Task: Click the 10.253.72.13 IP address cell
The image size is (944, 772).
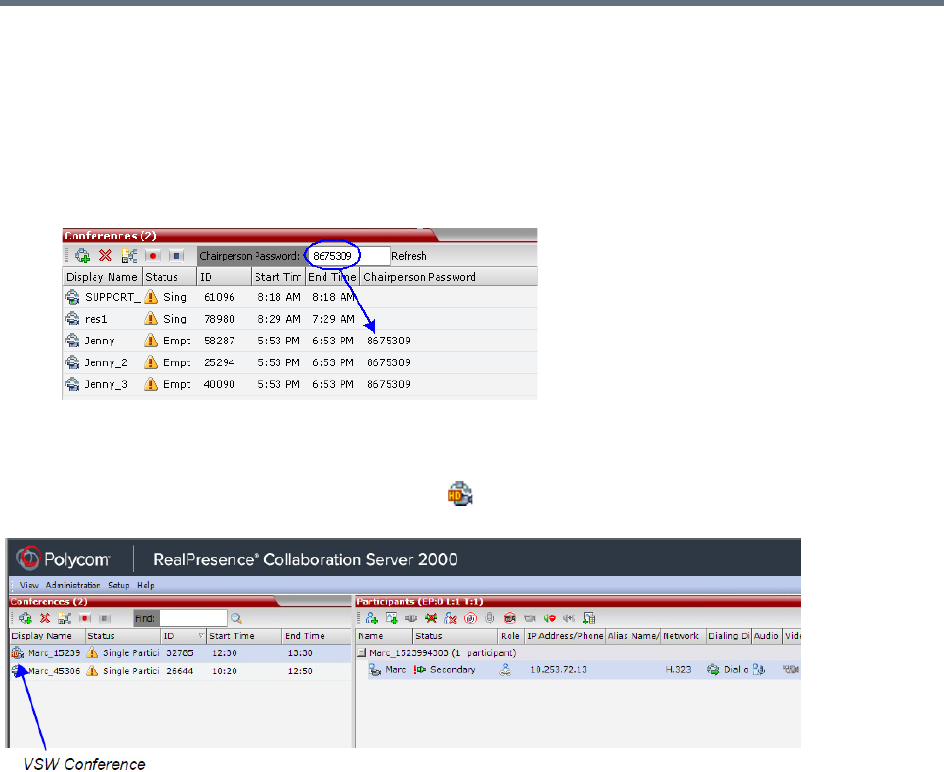Action: point(558,670)
